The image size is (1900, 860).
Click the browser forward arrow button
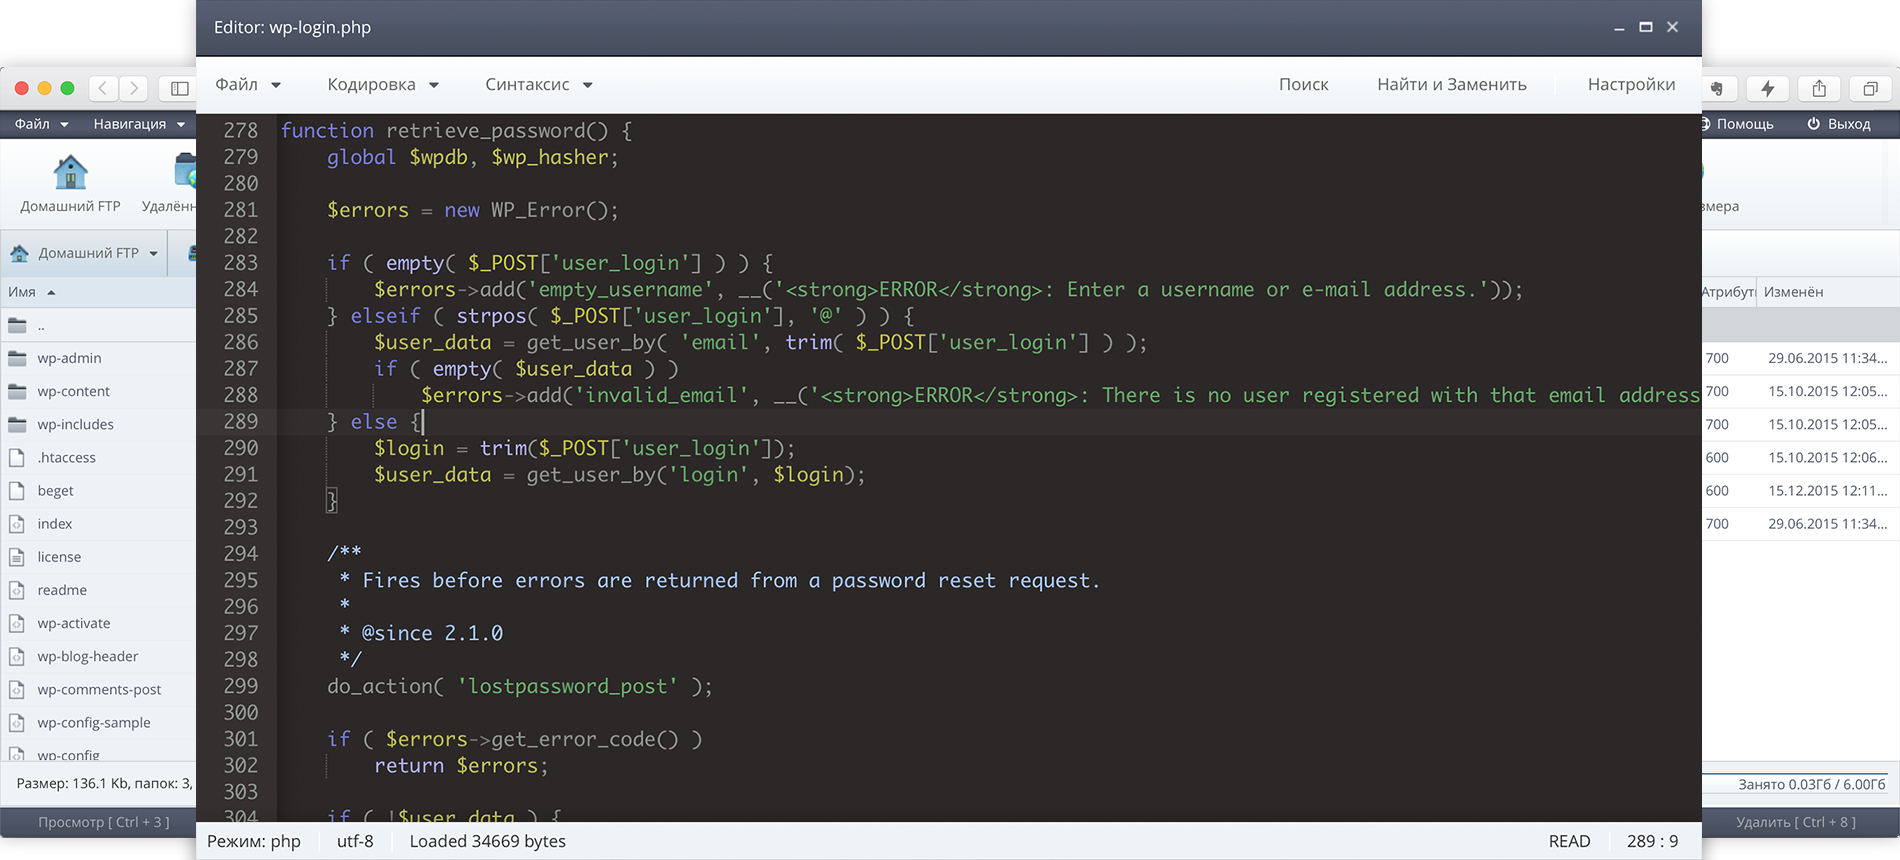[133, 88]
